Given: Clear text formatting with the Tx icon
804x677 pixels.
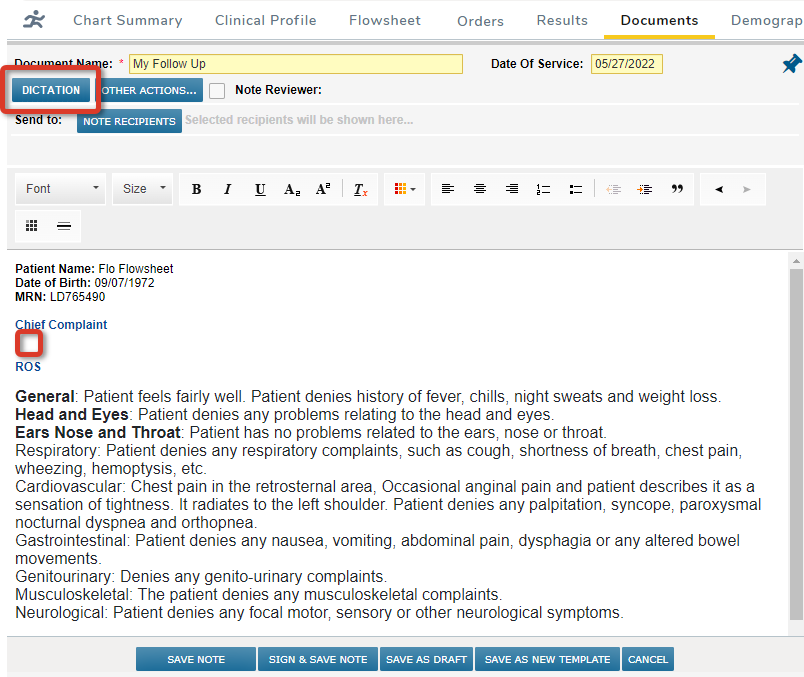Looking at the screenshot, I should click(x=360, y=188).
